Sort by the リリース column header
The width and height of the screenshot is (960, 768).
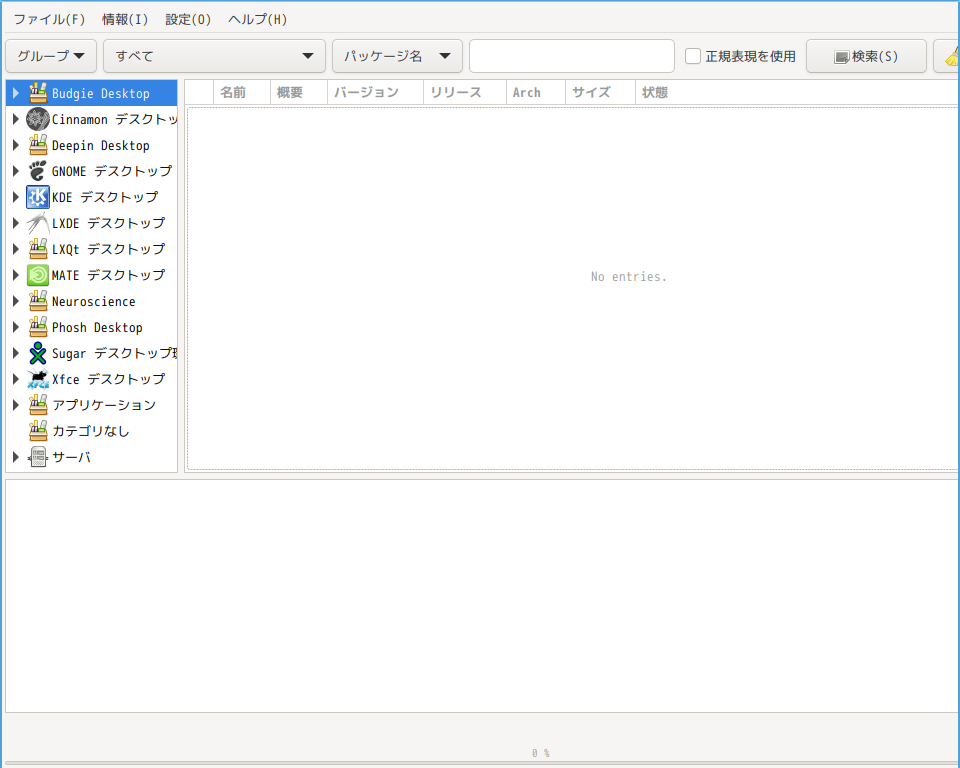point(465,92)
